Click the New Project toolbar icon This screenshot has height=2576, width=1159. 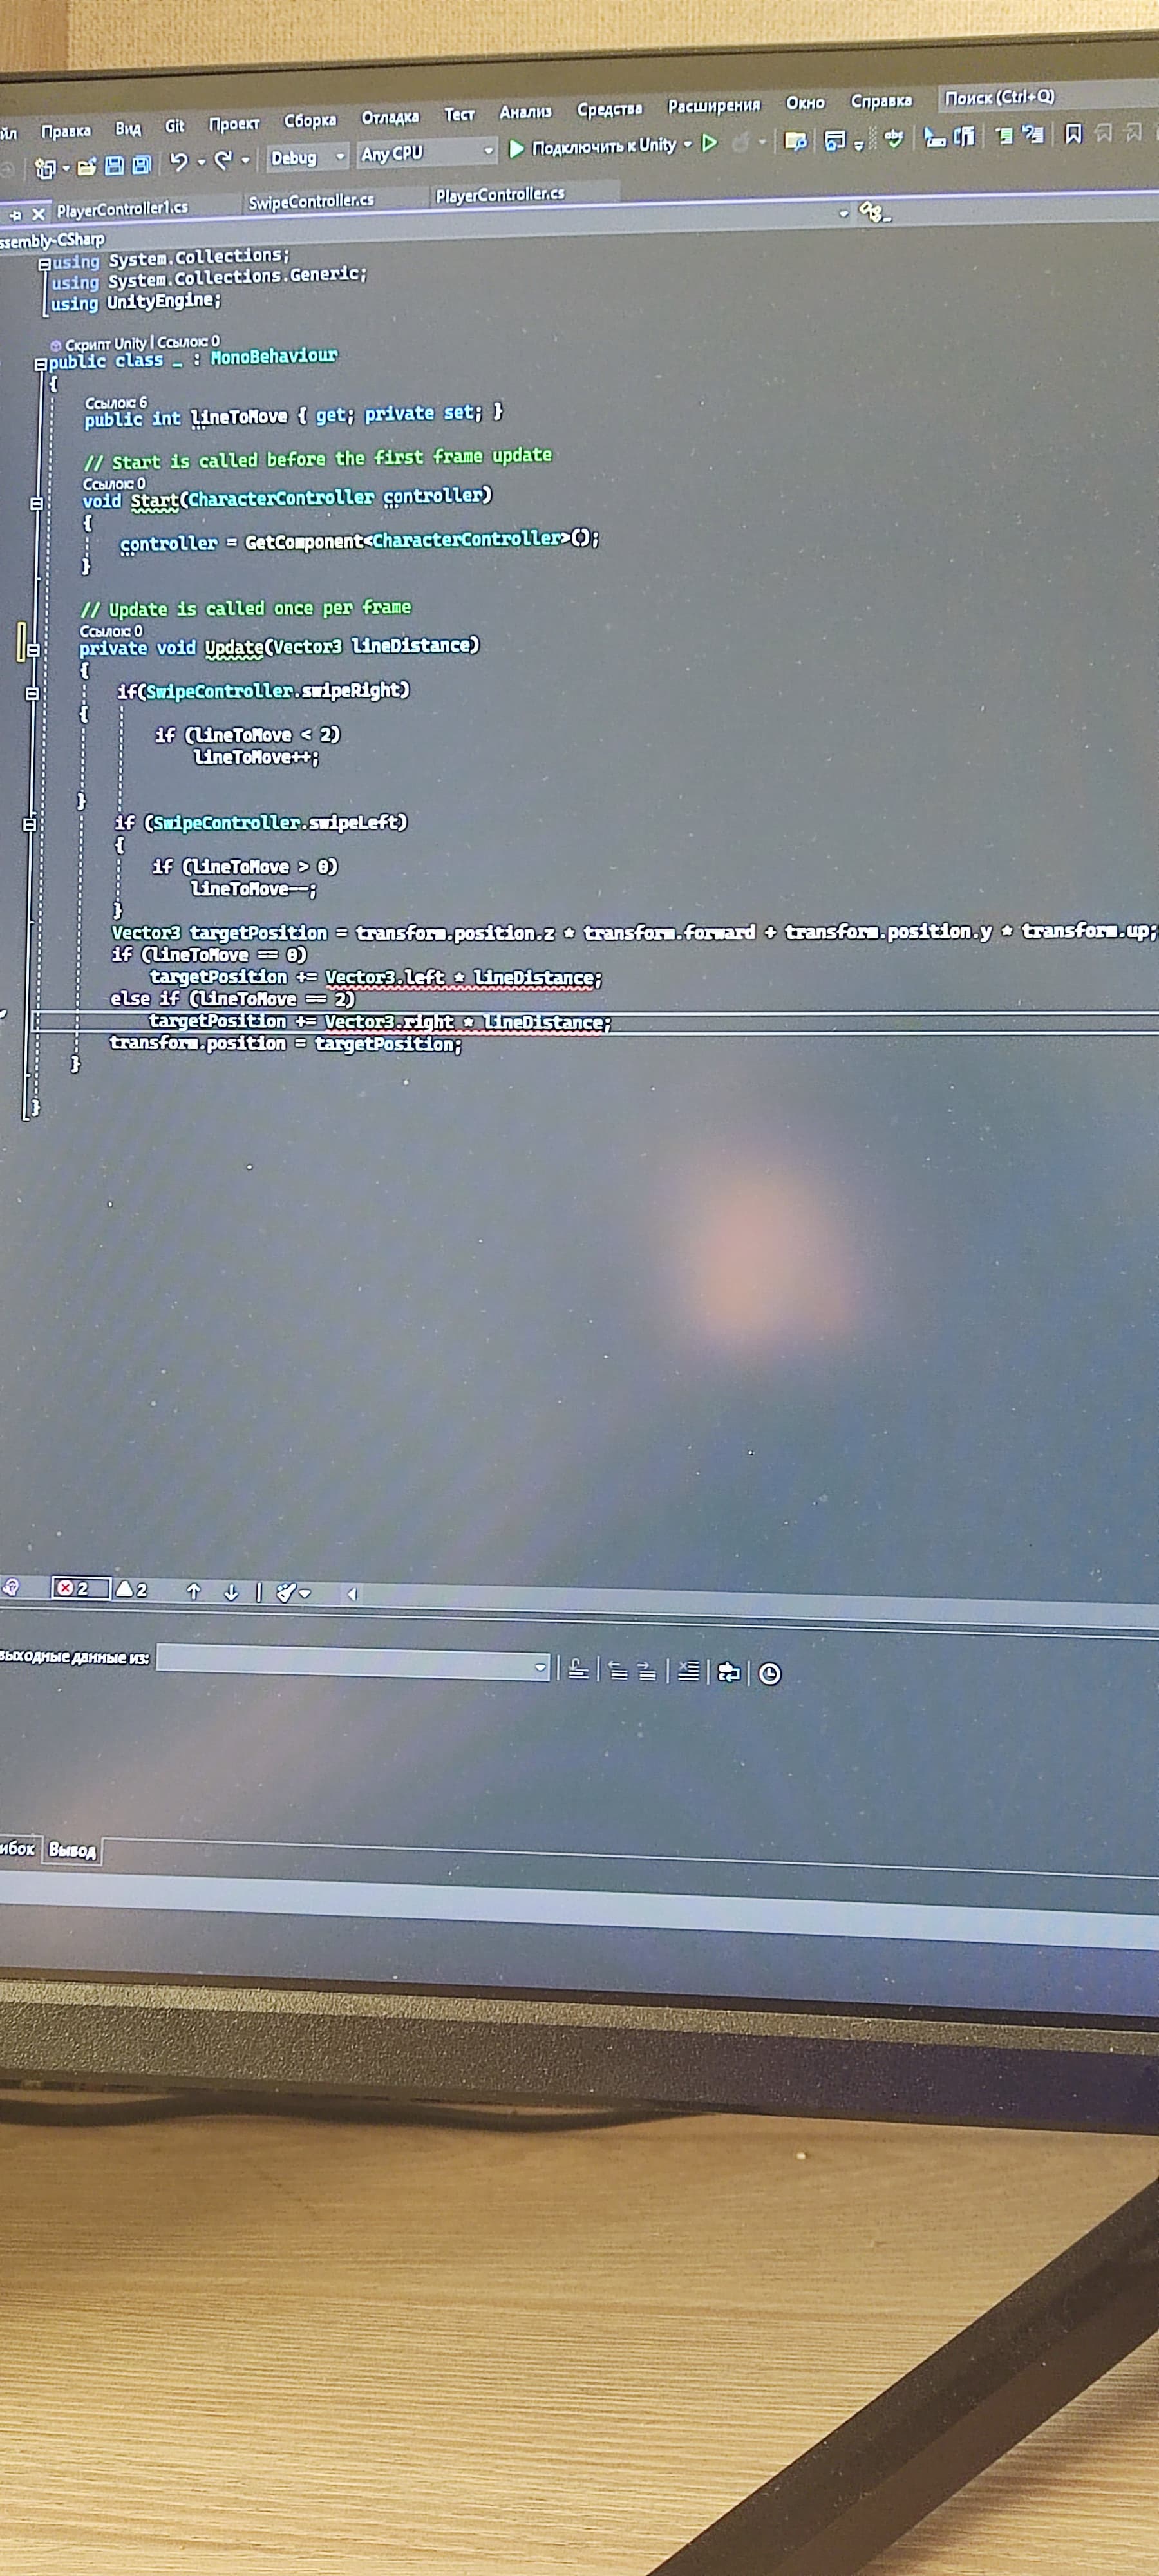click(45, 169)
